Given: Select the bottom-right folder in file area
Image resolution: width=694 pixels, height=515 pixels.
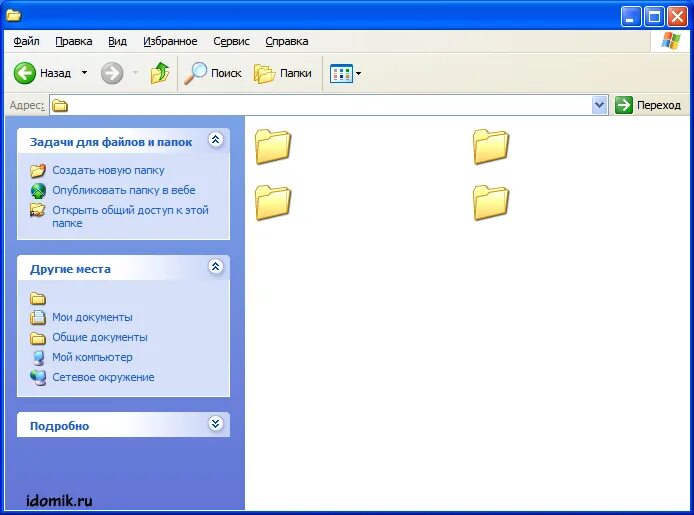Looking at the screenshot, I should pos(491,202).
